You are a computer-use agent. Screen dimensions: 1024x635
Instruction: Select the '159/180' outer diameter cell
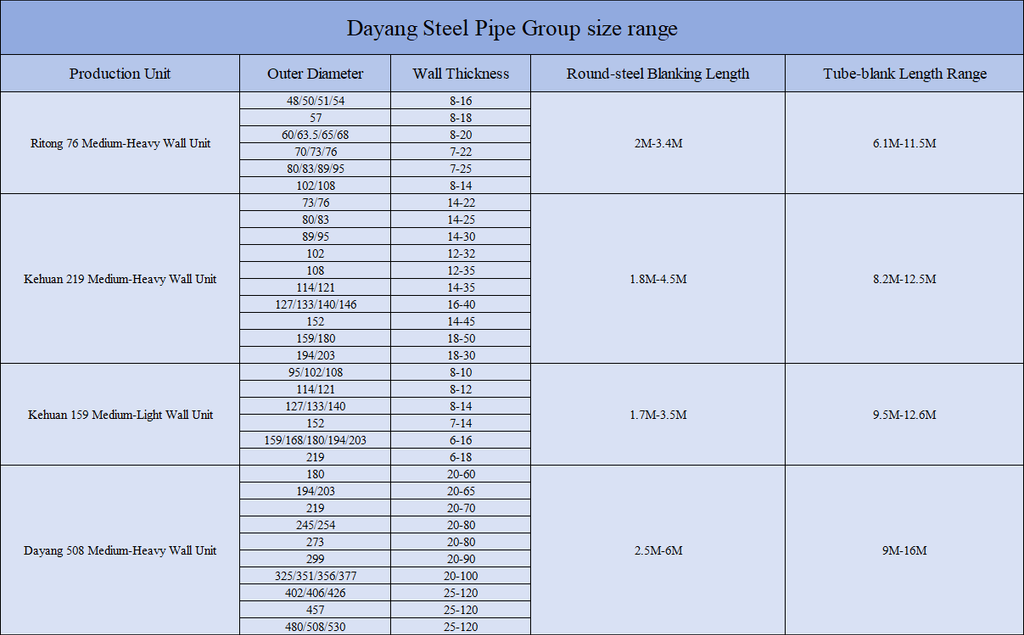[x=315, y=338]
